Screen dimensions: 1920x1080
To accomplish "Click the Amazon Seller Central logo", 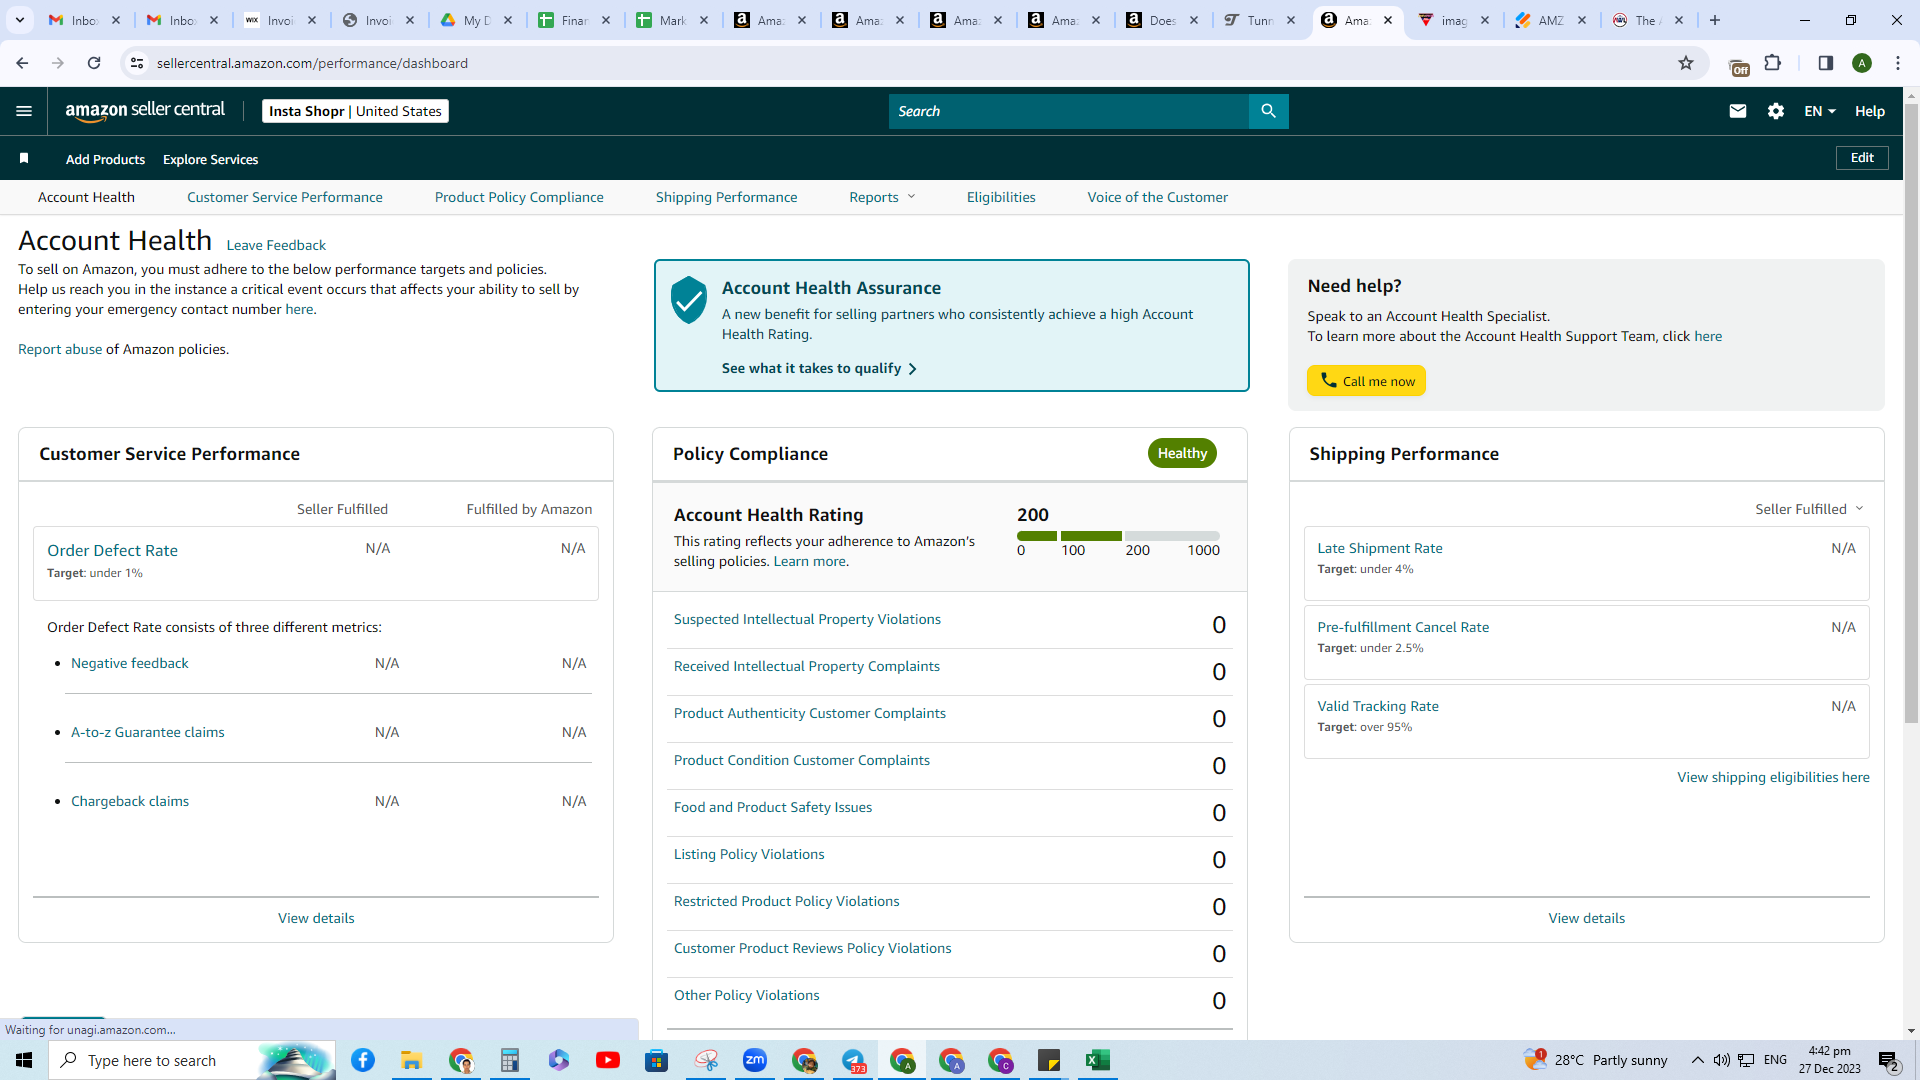I will tap(145, 111).
